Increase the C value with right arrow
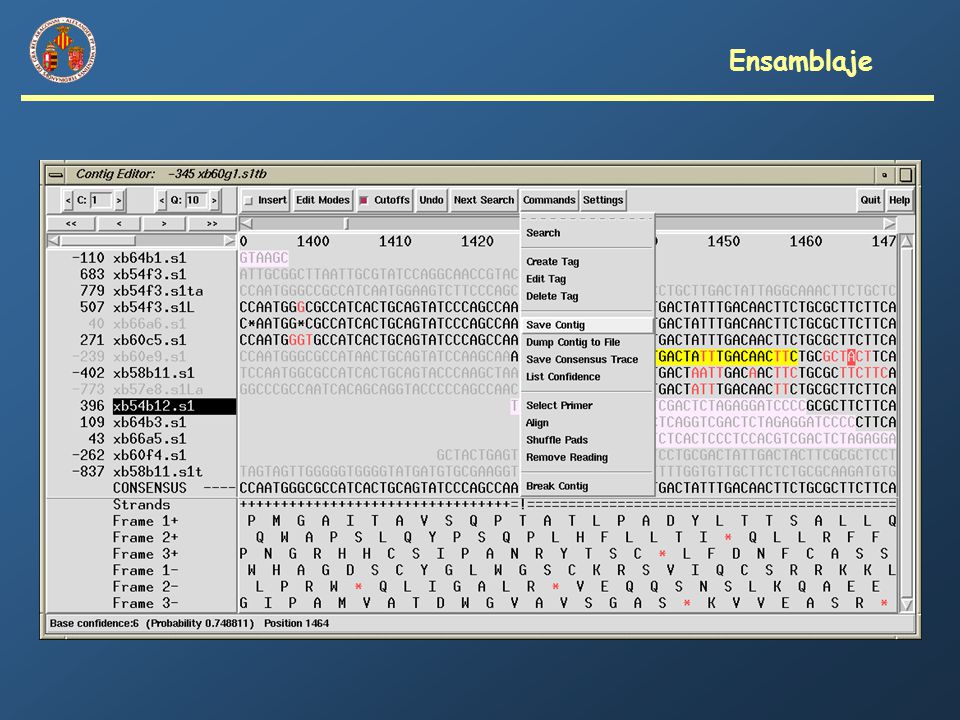 pyautogui.click(x=119, y=200)
